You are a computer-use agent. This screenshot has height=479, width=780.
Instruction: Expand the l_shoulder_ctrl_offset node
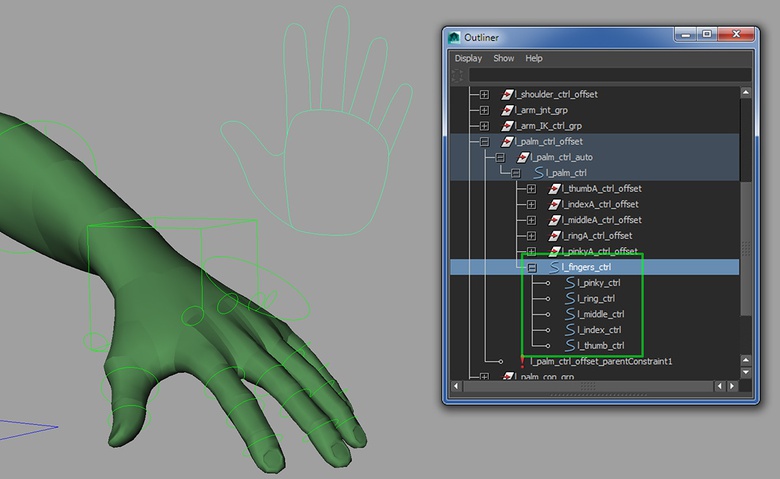pos(484,95)
